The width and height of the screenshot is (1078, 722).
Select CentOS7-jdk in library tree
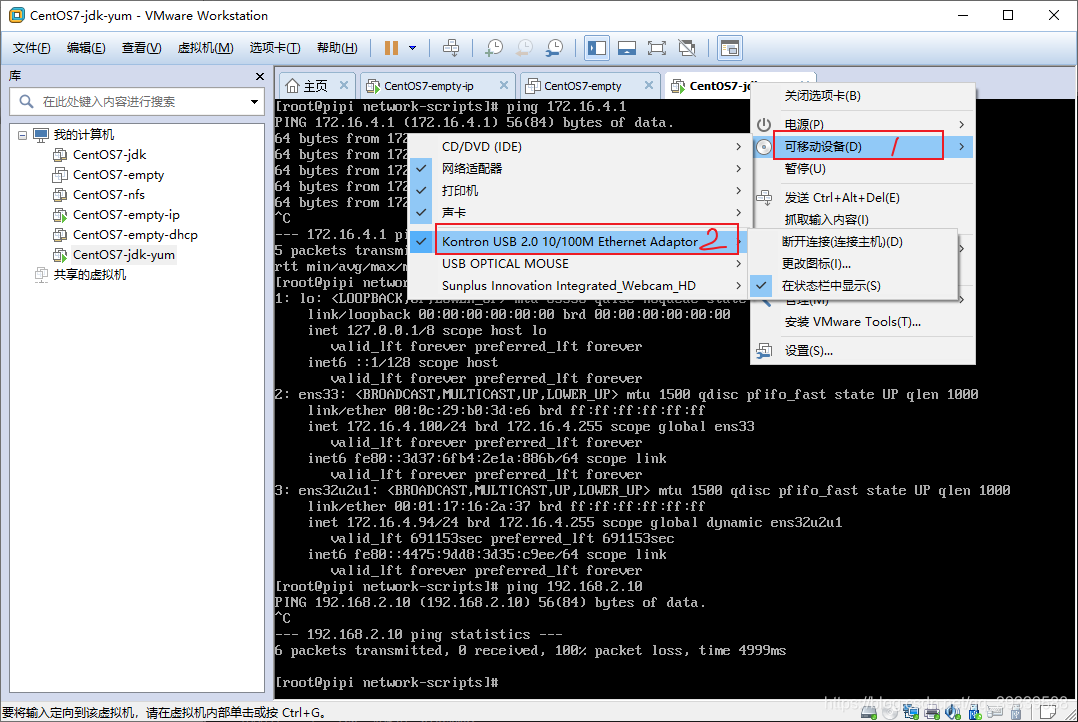click(109, 155)
